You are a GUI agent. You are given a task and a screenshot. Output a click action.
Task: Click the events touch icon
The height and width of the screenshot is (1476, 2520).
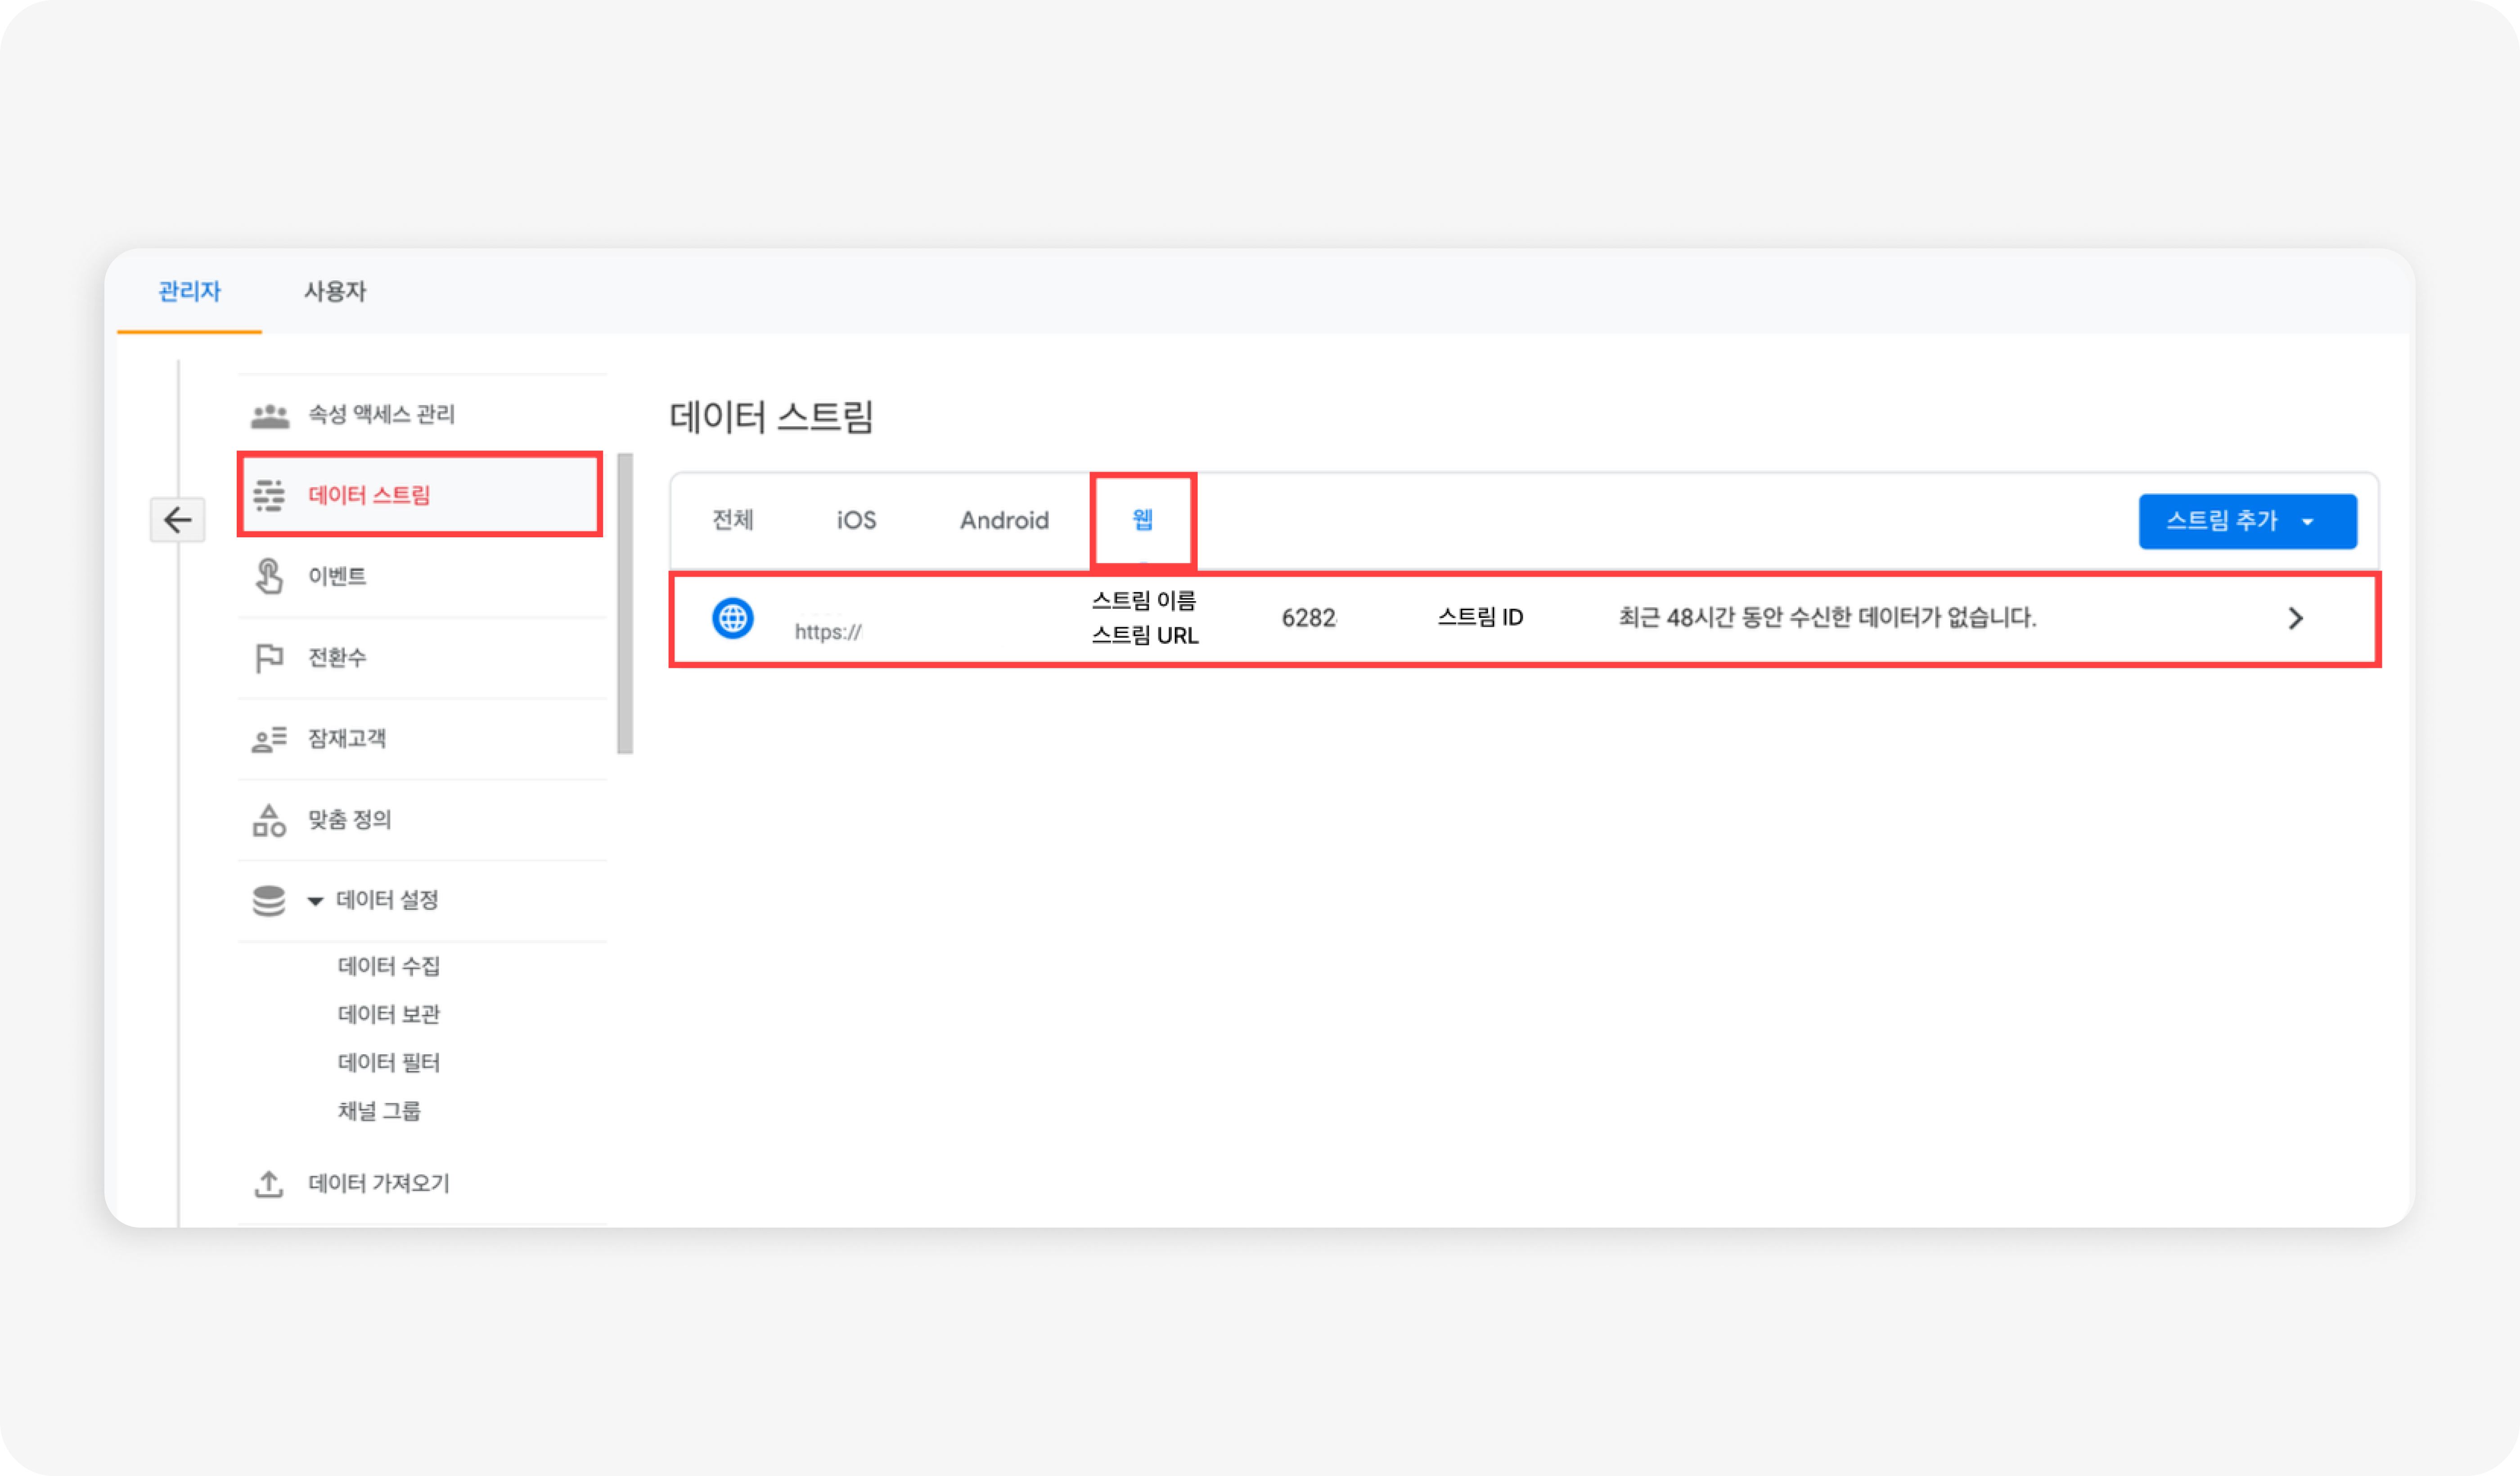[269, 576]
